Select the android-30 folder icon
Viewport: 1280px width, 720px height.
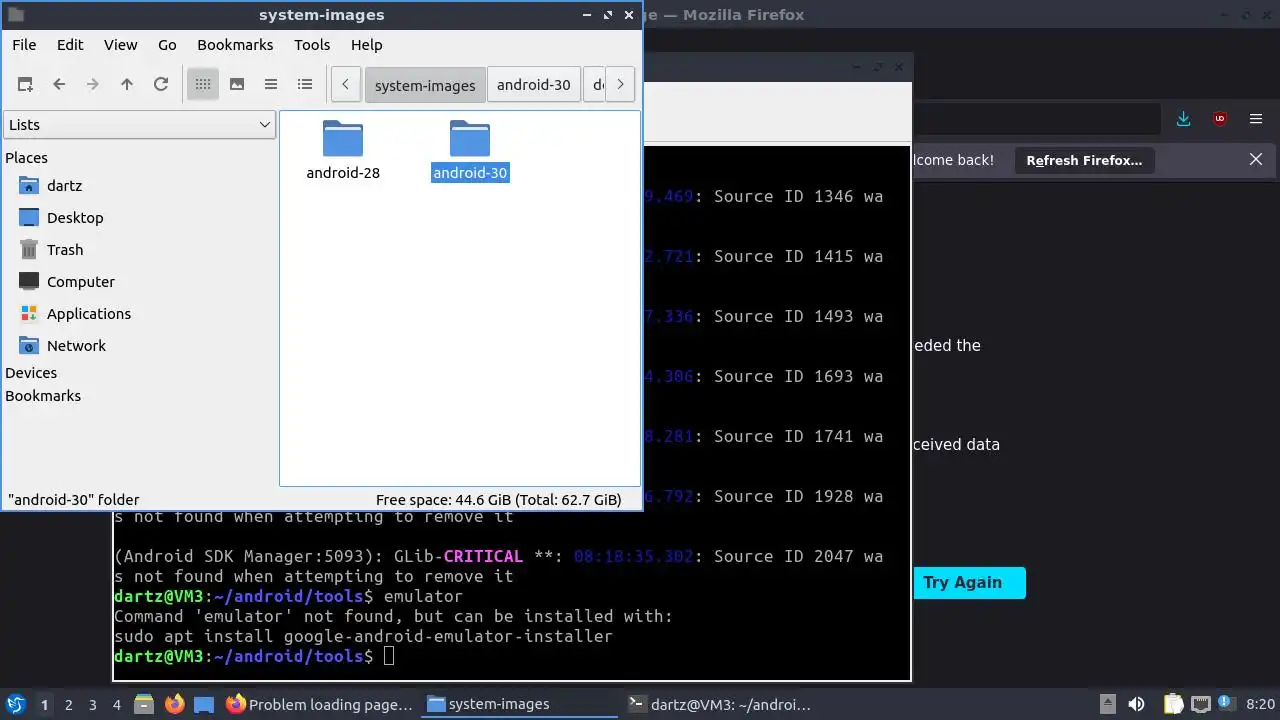point(470,138)
